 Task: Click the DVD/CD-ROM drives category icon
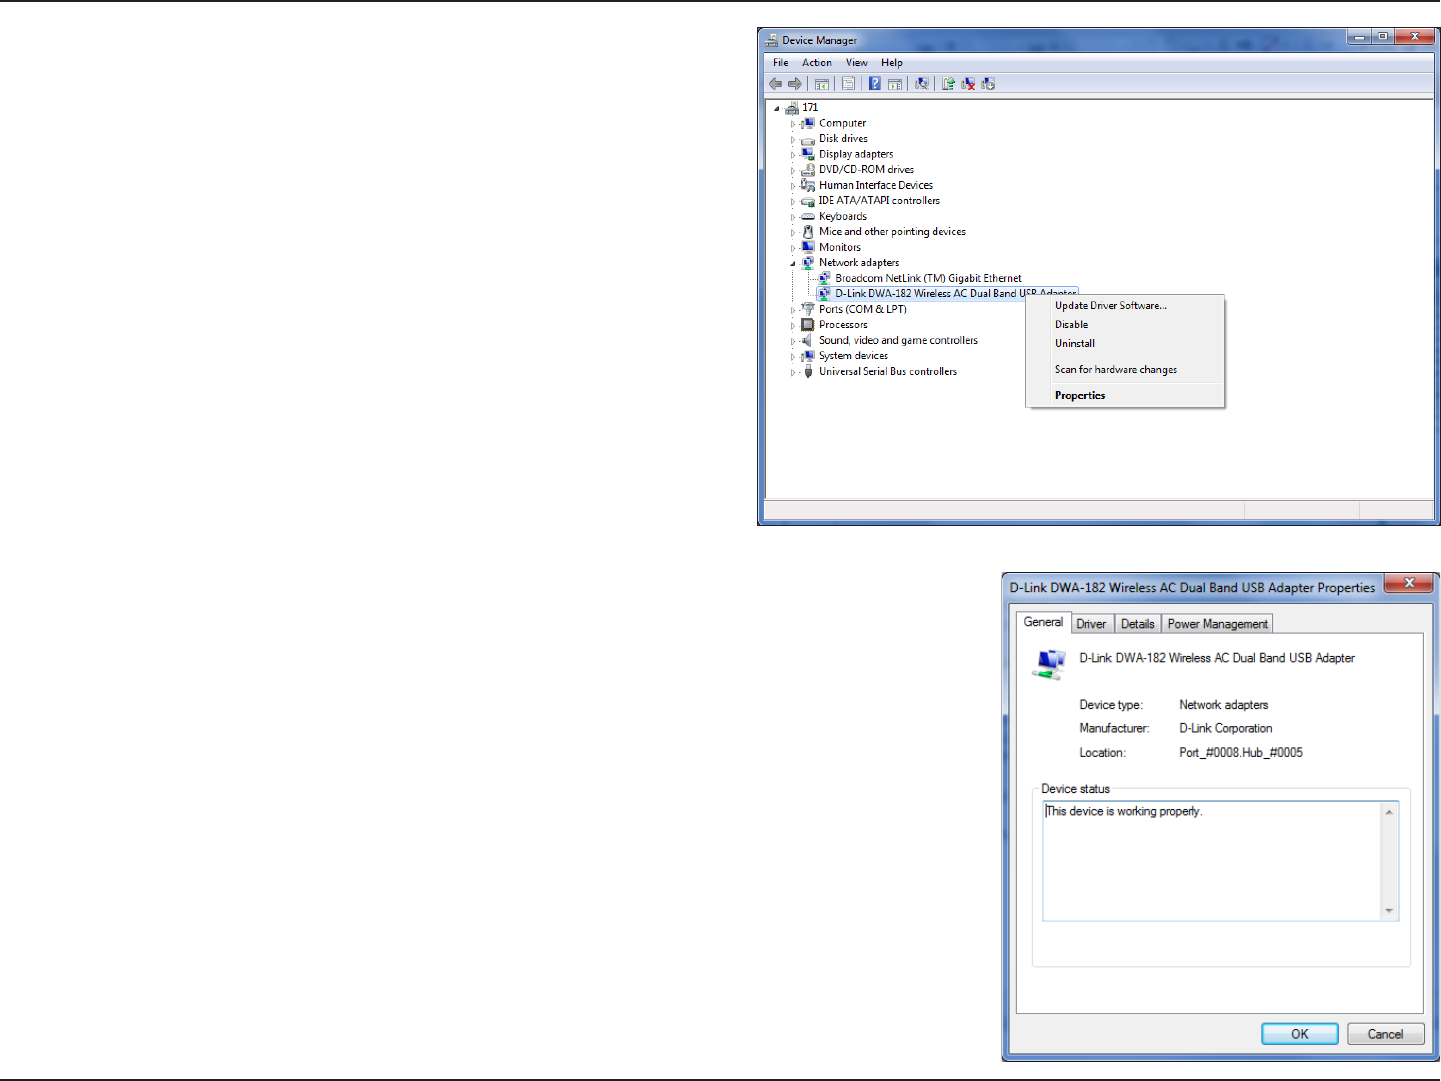808,170
